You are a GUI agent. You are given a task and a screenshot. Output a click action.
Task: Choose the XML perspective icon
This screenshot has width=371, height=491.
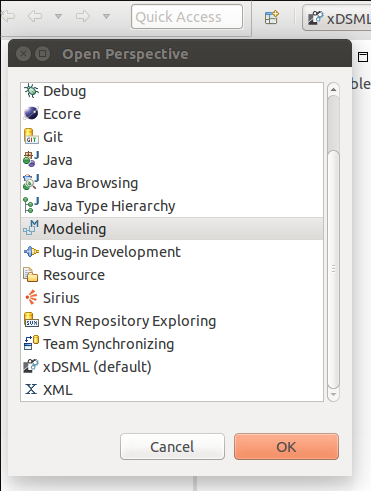(x=31, y=389)
